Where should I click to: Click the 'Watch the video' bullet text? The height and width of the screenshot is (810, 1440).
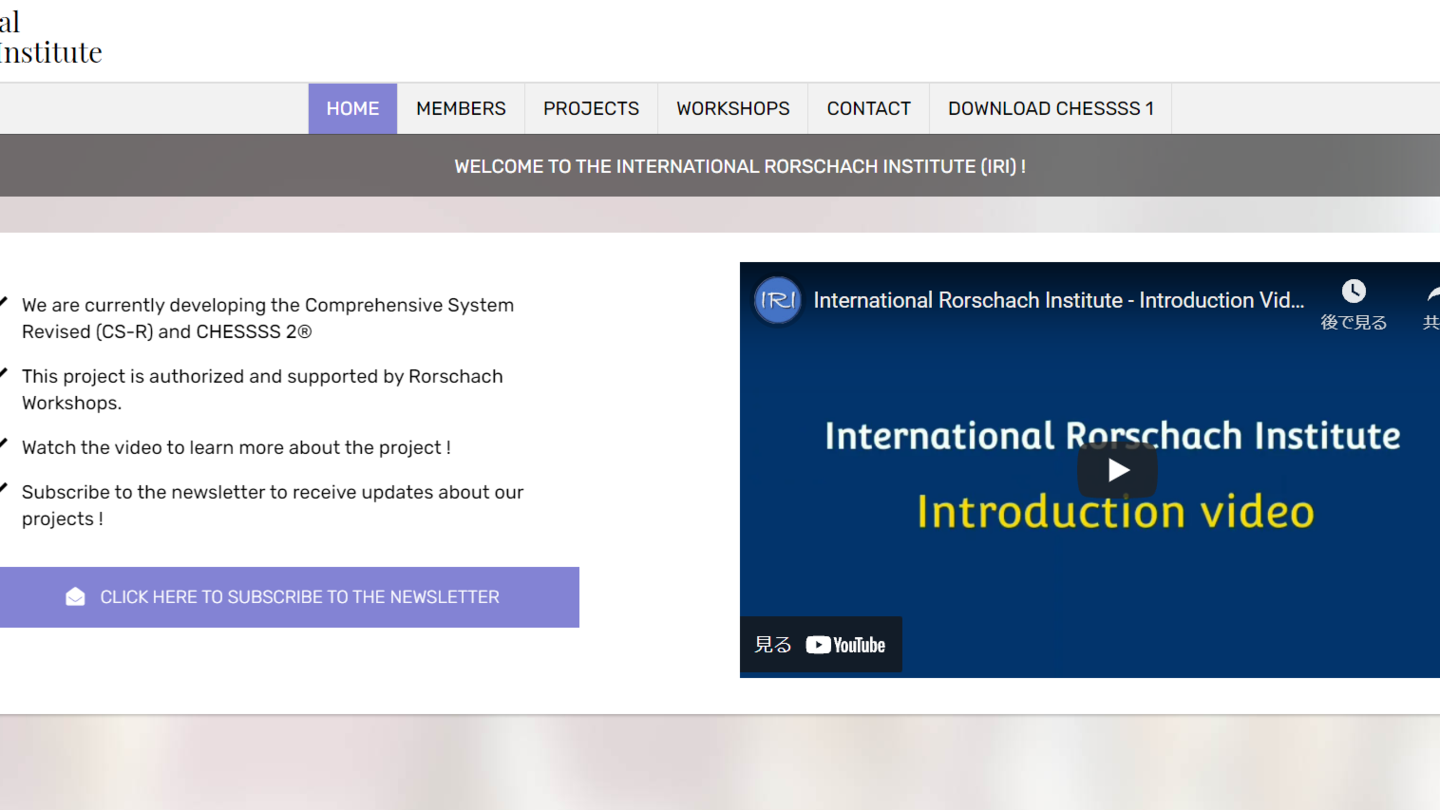236,447
